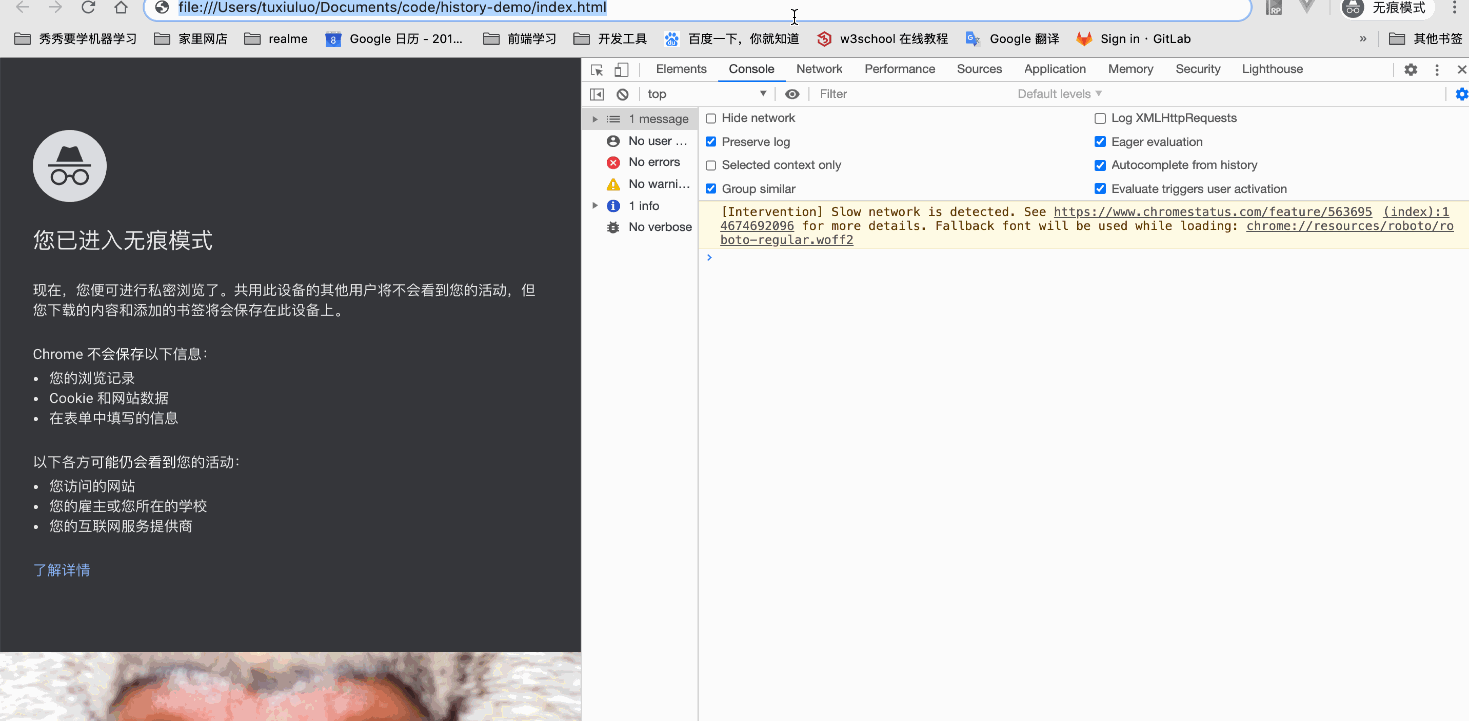Screen dimensions: 1469x721
Task: Open the Default levels dropdown
Action: point(1058,93)
